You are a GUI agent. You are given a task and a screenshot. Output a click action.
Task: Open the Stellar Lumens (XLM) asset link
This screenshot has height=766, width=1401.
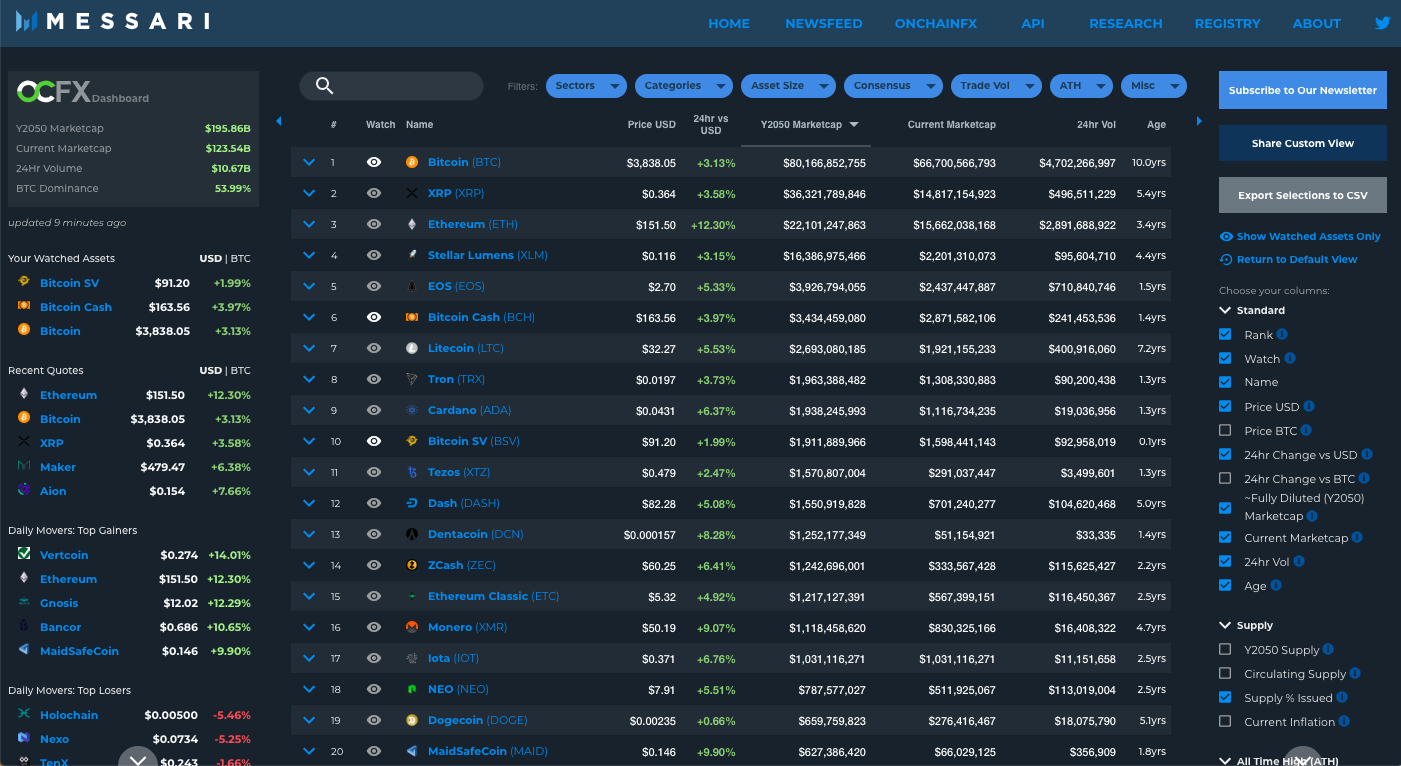tap(488, 255)
